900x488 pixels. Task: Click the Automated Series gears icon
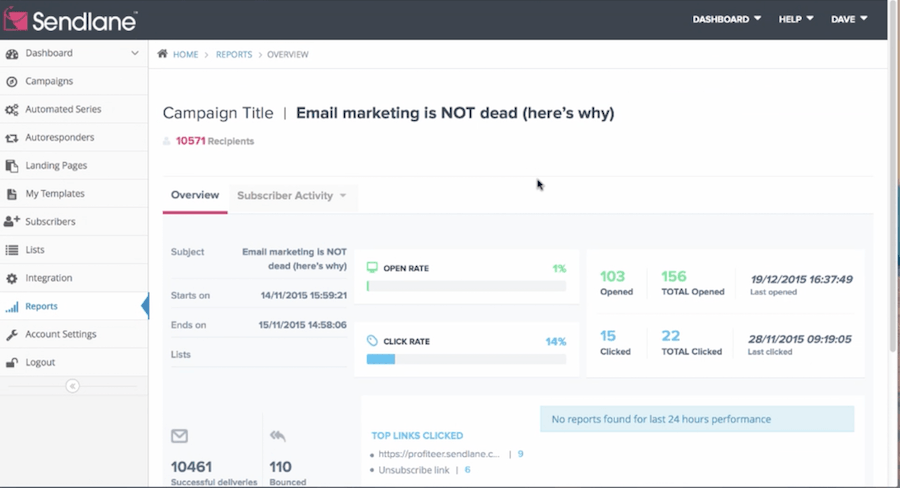(x=11, y=110)
